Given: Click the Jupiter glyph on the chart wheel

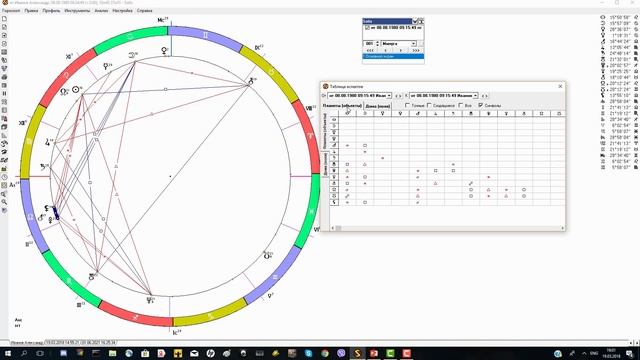Looking at the screenshot, I should tap(48, 142).
